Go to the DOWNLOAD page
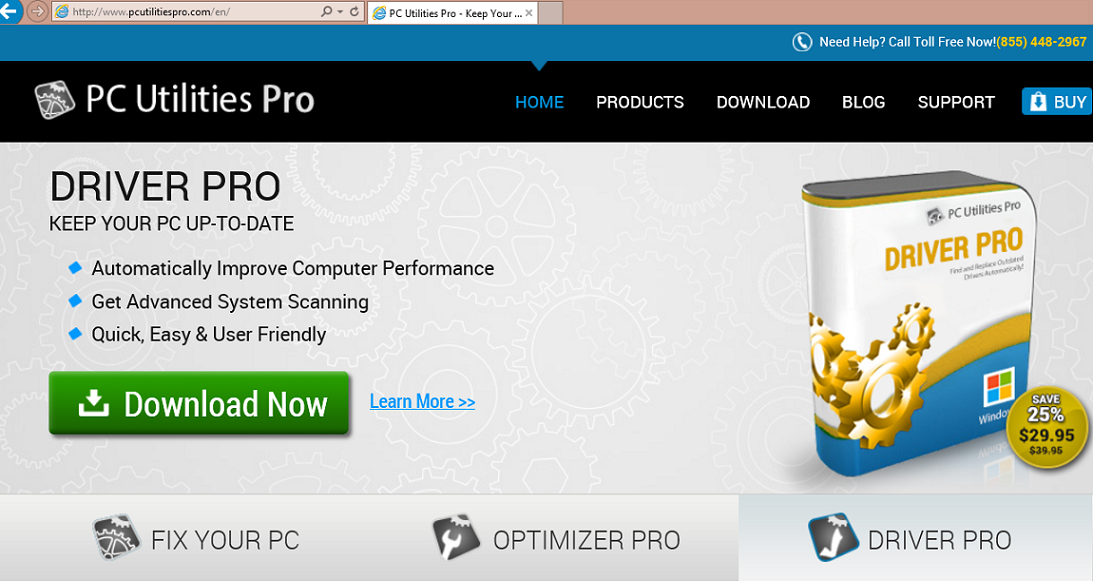The image size is (1093, 581). [763, 103]
